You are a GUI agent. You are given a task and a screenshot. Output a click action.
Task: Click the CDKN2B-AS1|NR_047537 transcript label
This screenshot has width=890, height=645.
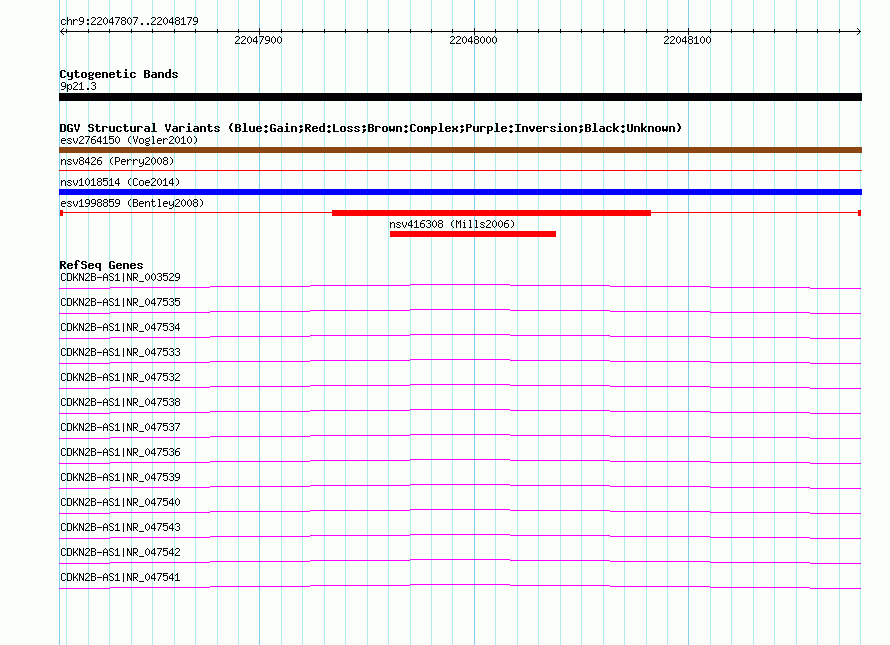point(120,427)
